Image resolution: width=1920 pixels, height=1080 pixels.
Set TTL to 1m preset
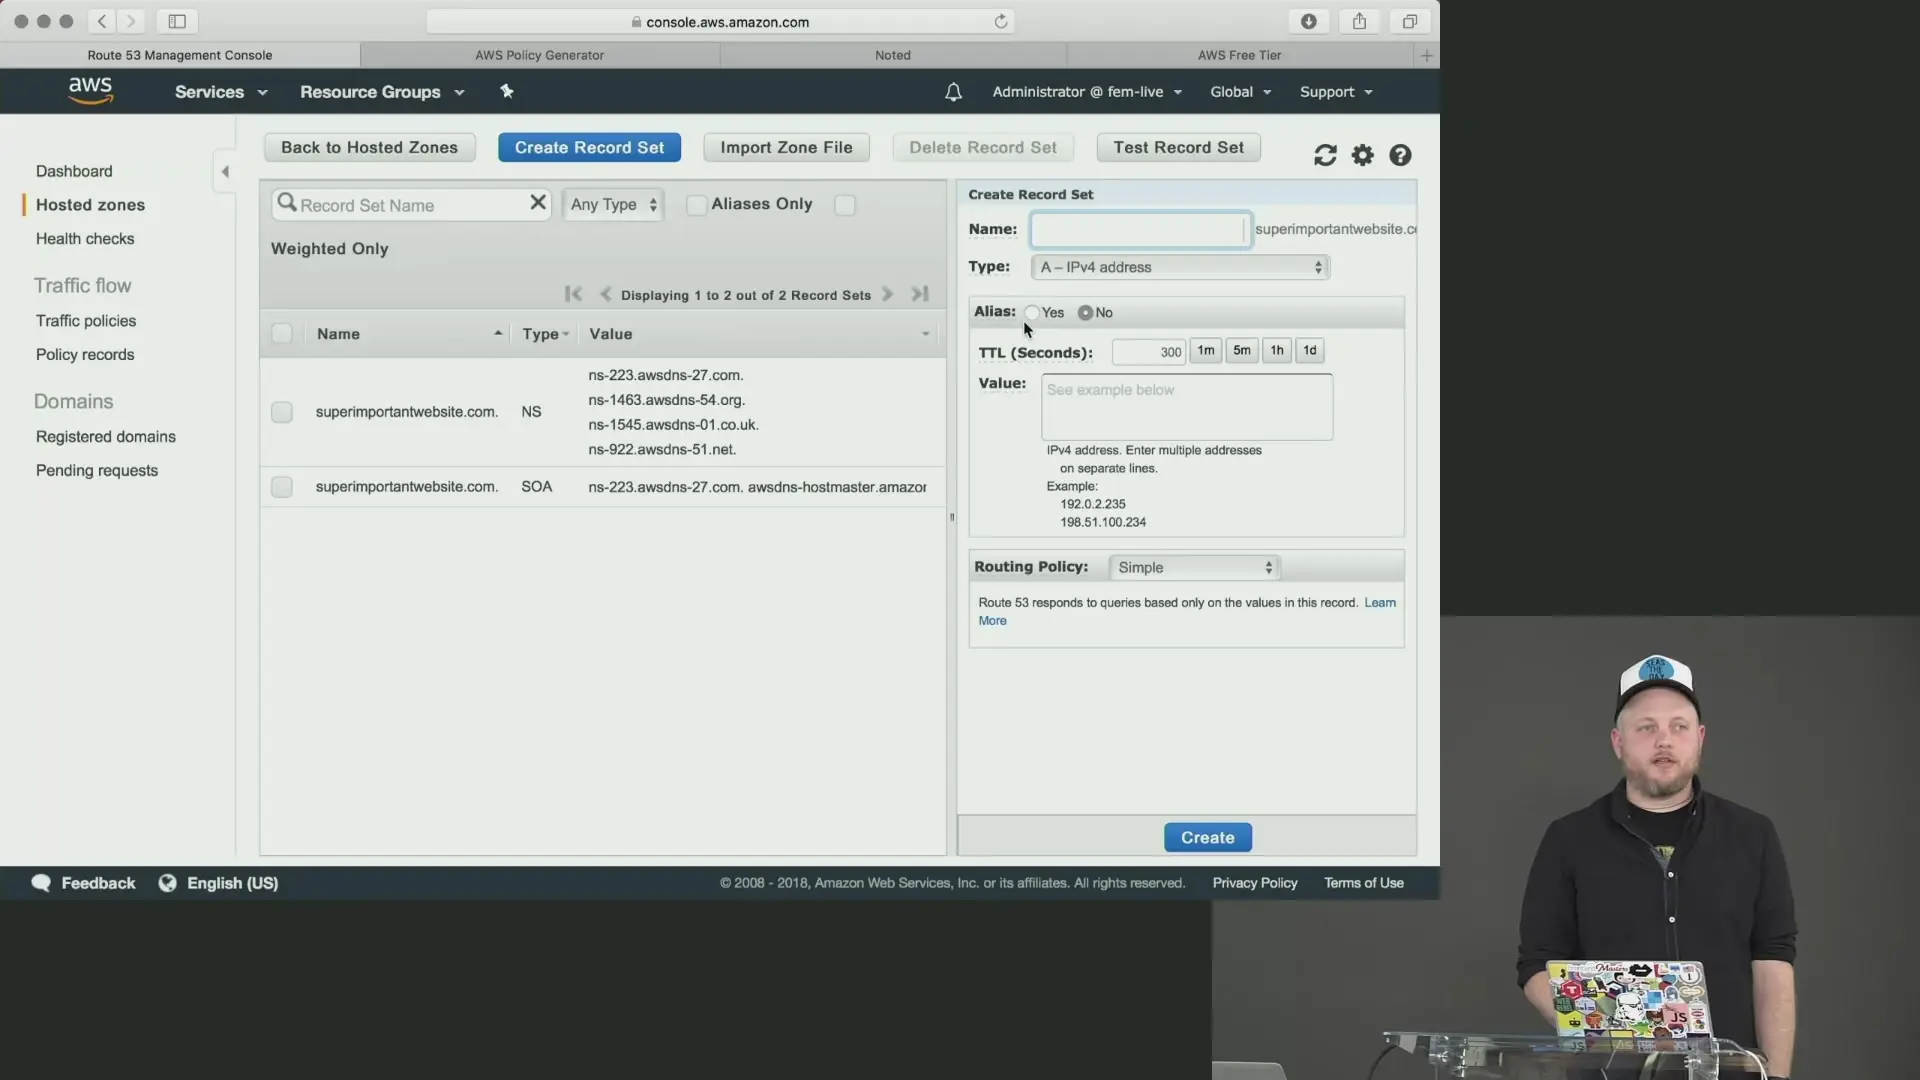tap(1206, 350)
